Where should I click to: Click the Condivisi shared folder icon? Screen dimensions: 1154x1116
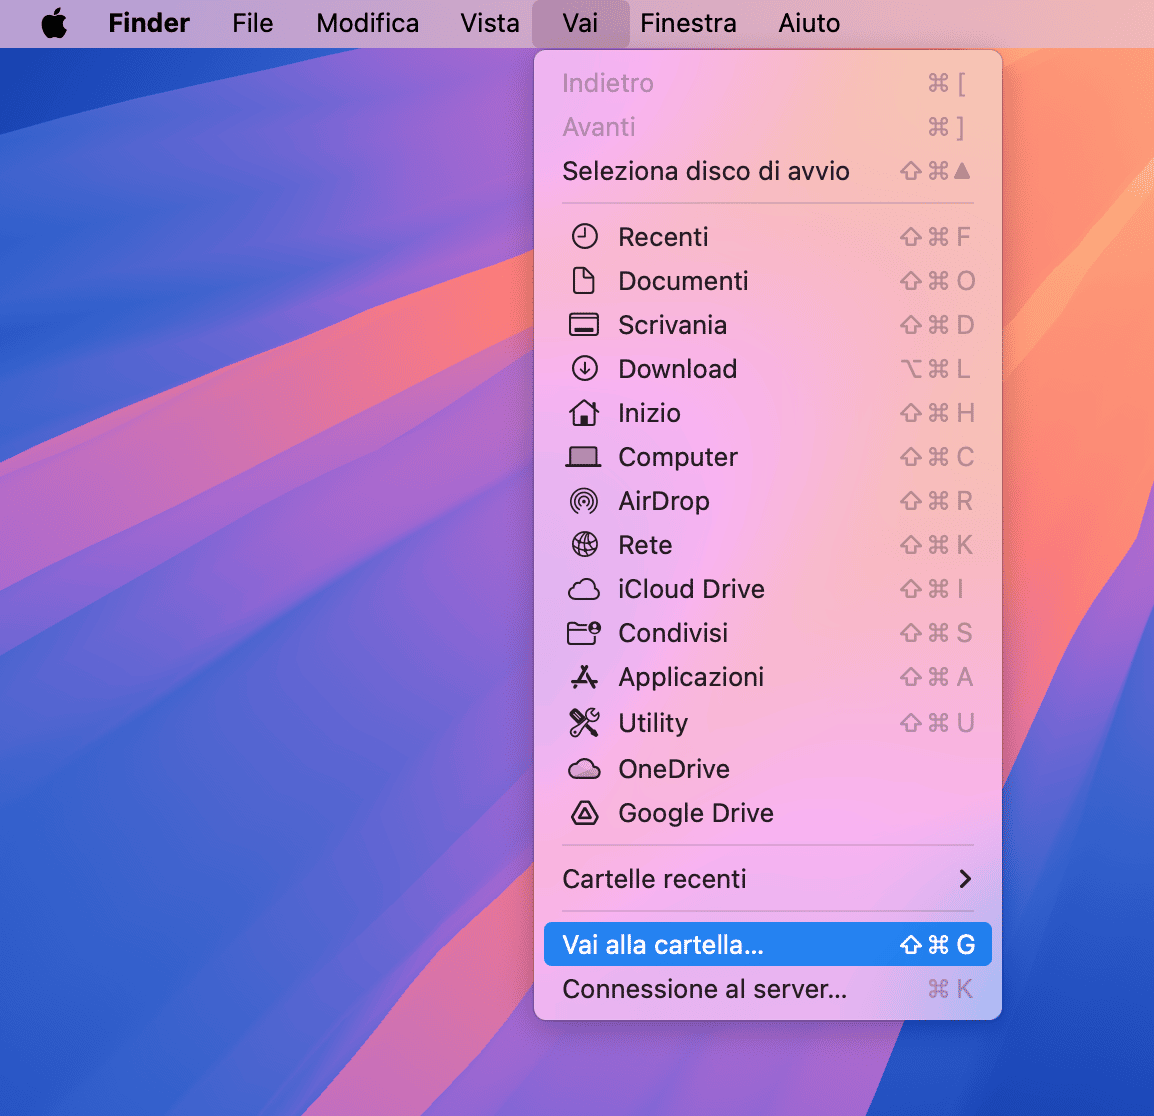point(584,633)
